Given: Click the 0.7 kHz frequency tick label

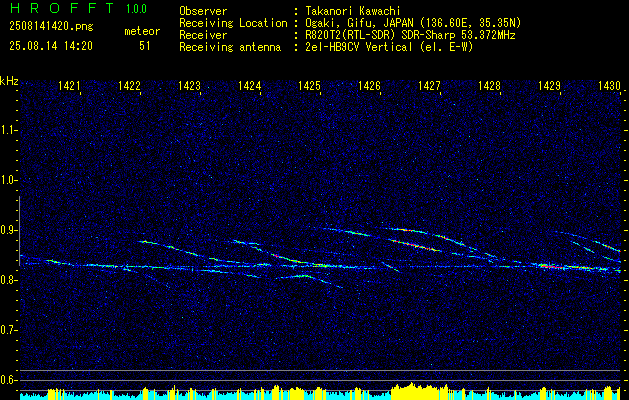Looking at the screenshot, I should pyautogui.click(x=7, y=330).
